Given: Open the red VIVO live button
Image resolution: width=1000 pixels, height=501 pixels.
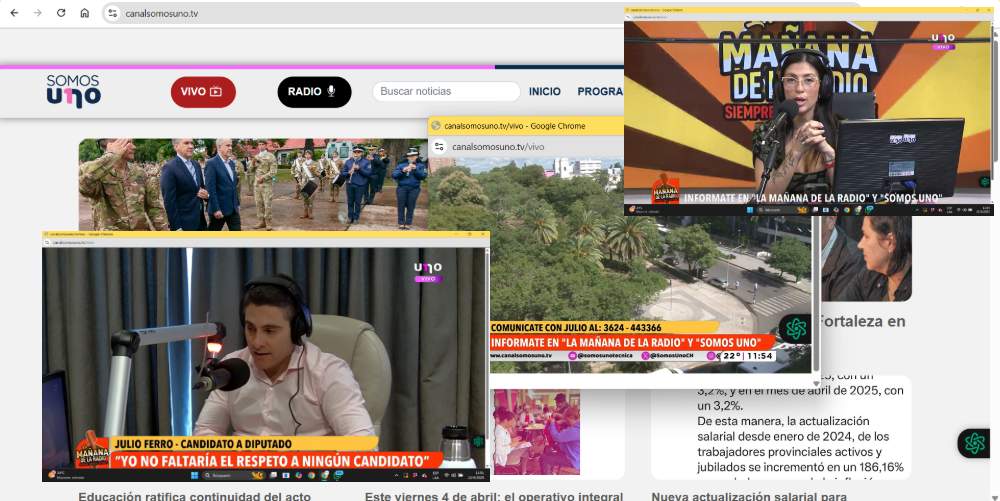Looking at the screenshot, I should [203, 92].
